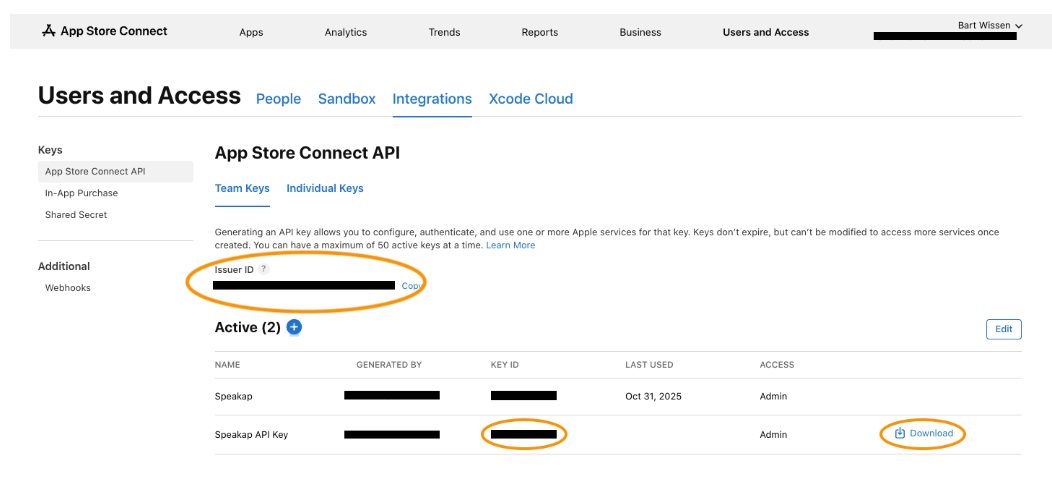Viewport: 1052px width, 490px height.
Task: Switch to the Xcode Cloud tab
Action: click(531, 99)
